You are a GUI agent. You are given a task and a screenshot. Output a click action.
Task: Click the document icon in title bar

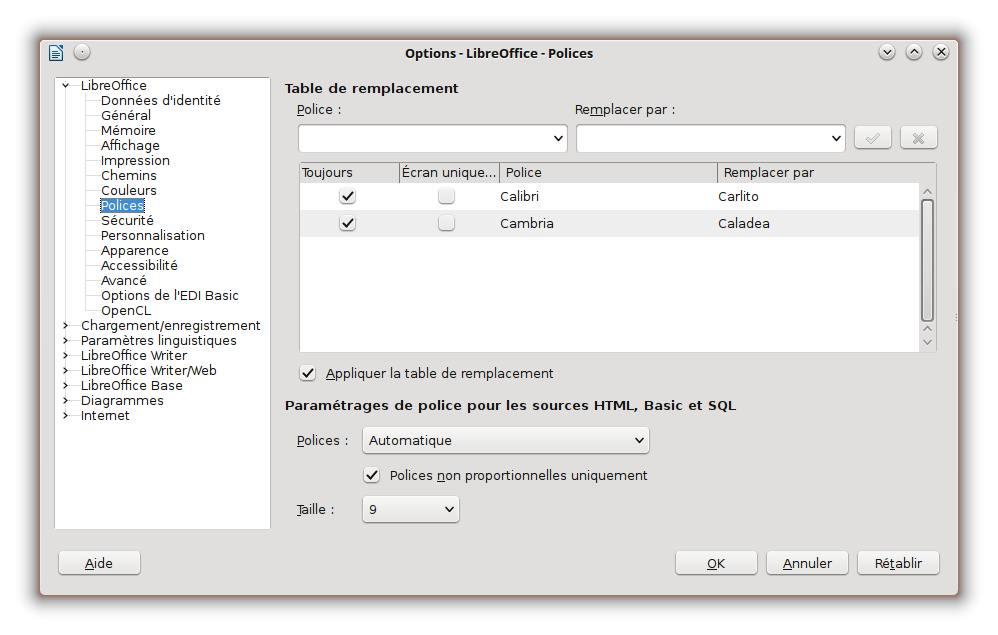(56, 53)
